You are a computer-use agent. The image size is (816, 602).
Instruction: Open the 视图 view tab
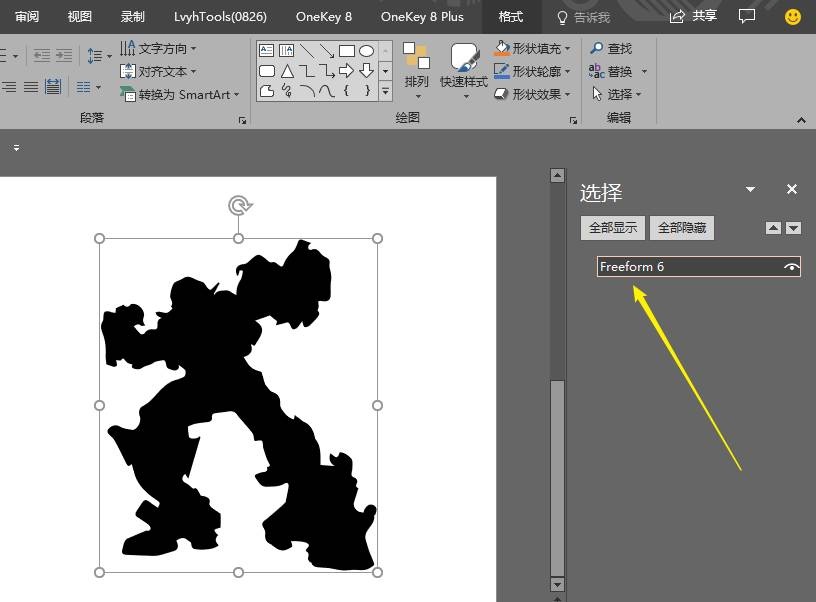click(x=80, y=17)
